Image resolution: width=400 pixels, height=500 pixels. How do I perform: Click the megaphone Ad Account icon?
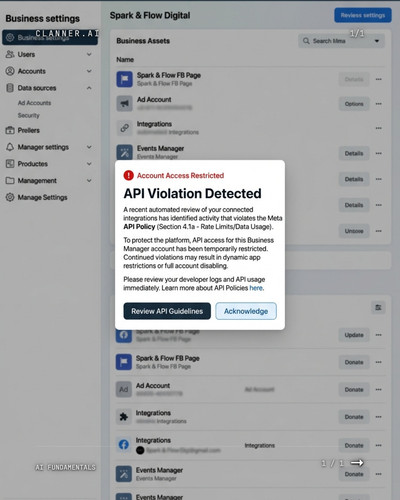[124, 104]
